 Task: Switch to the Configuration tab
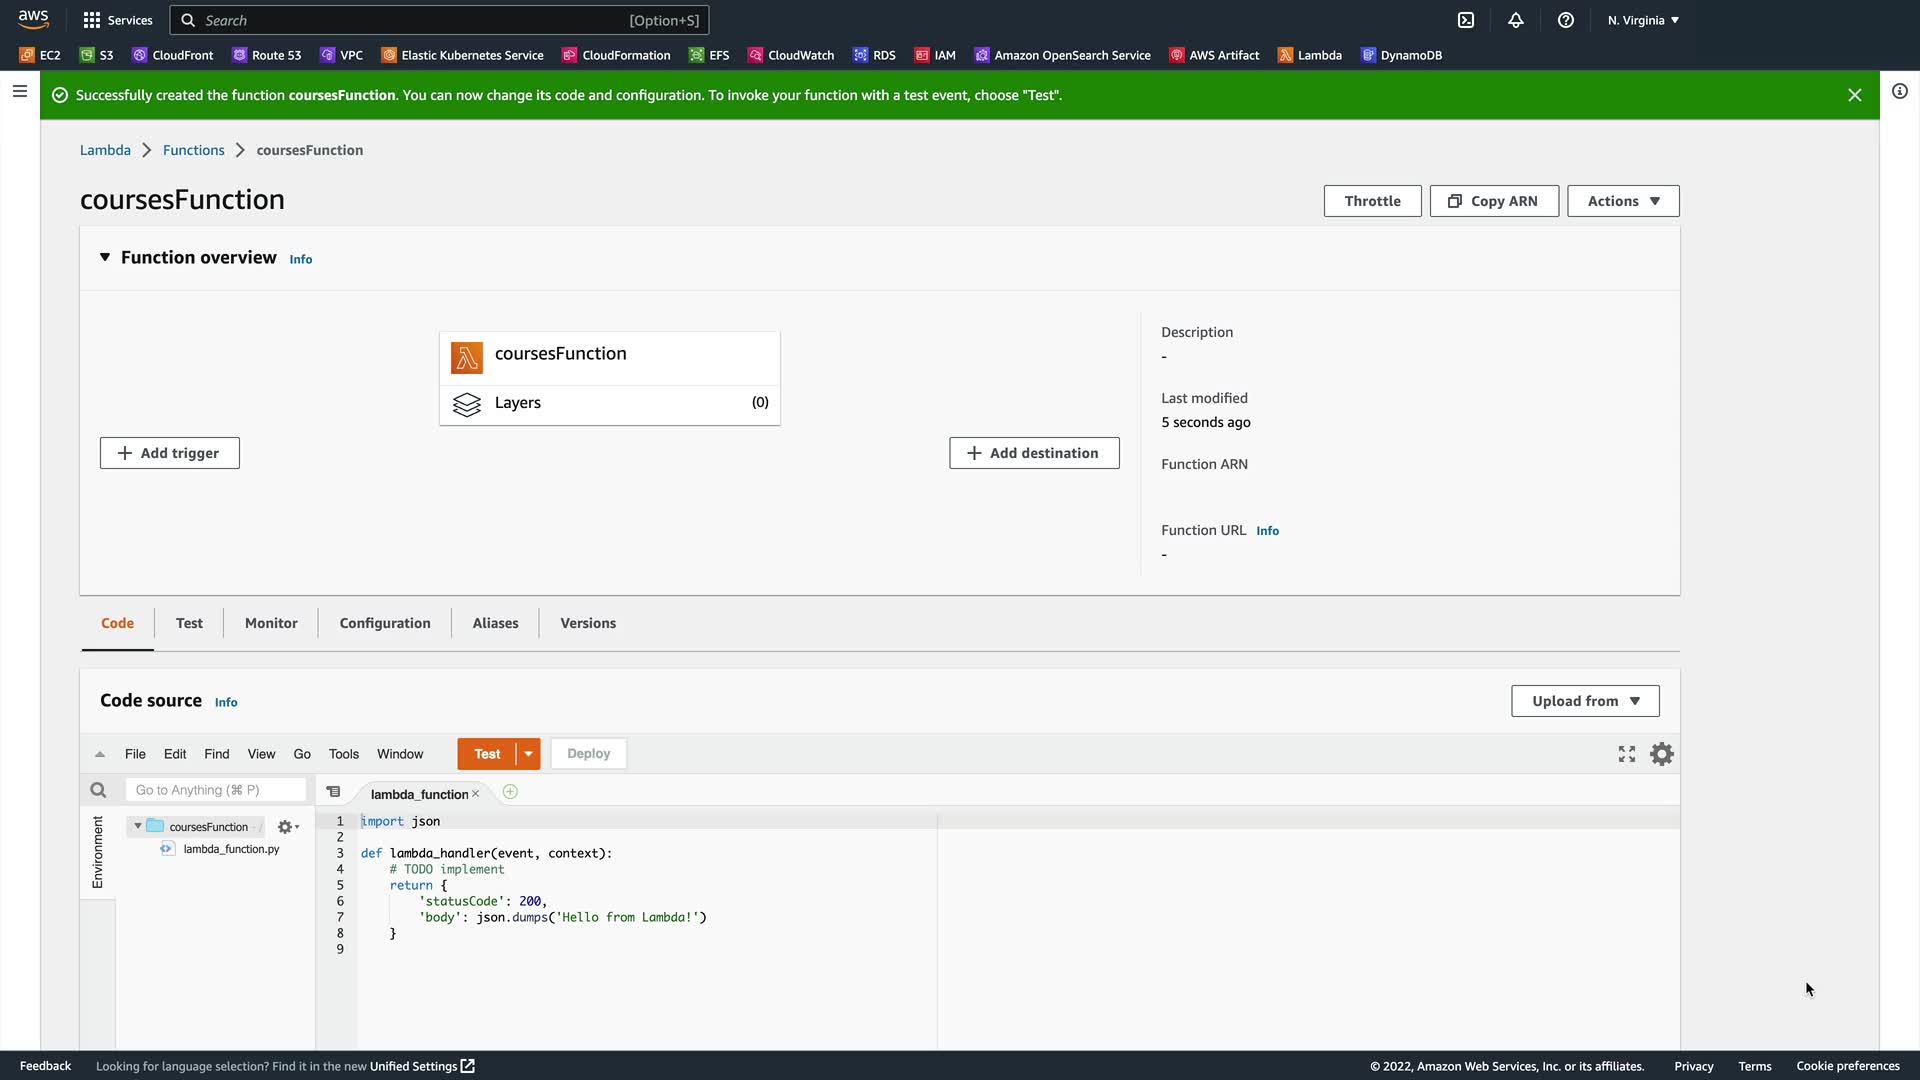pyautogui.click(x=385, y=623)
